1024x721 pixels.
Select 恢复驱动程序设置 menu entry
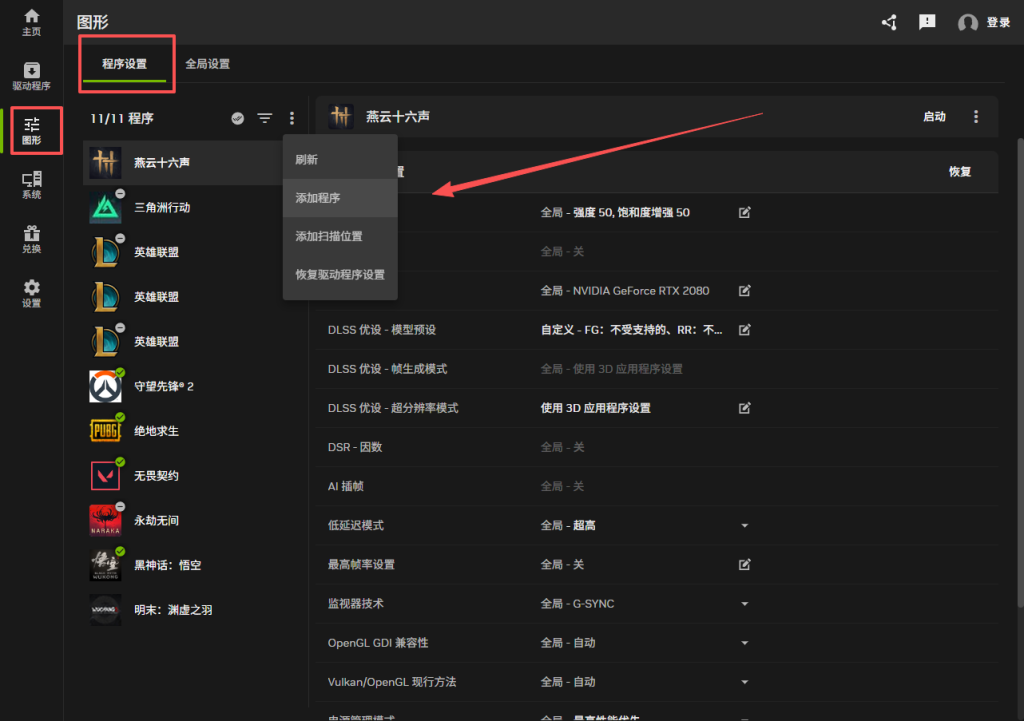coord(340,274)
